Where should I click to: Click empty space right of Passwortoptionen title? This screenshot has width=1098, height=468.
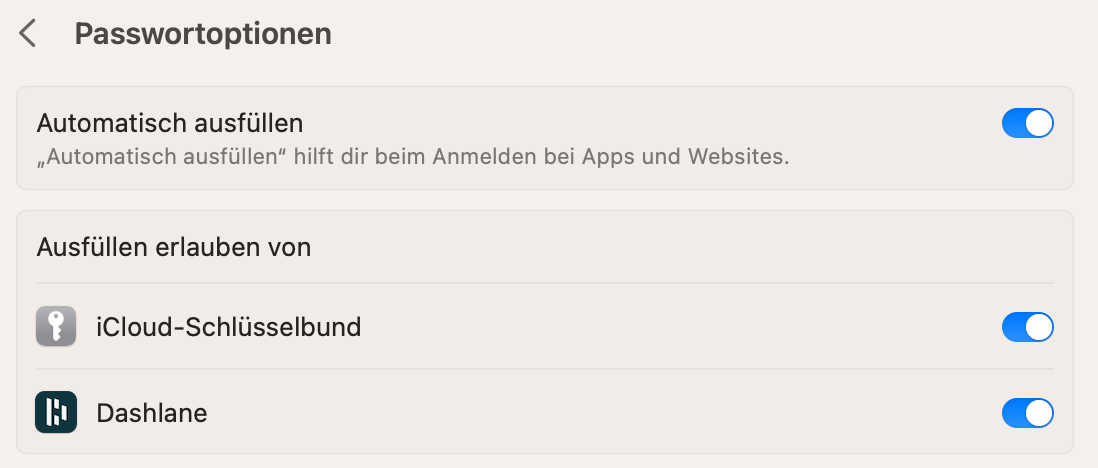point(650,34)
